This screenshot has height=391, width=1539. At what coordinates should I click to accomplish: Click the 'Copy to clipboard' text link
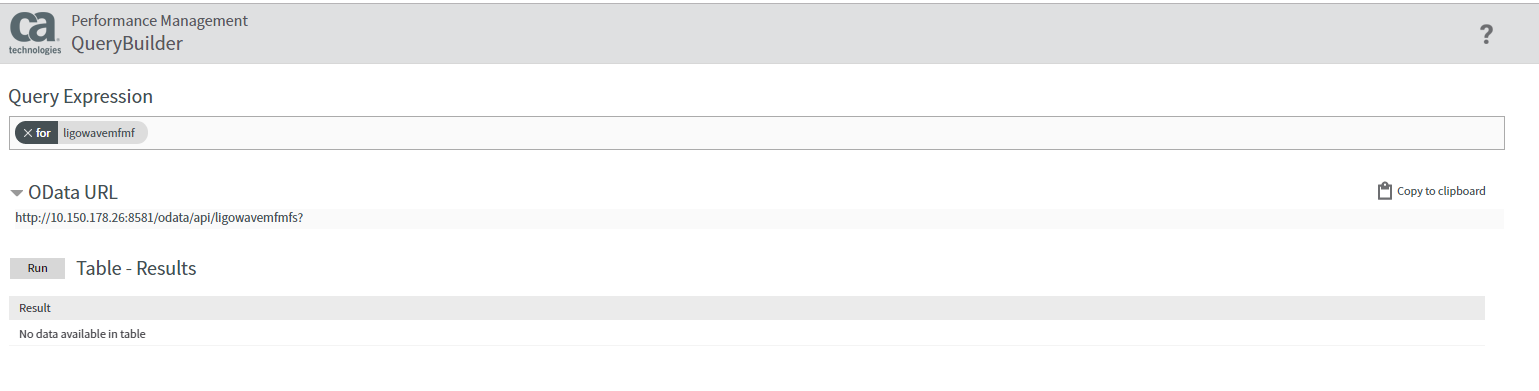pyautogui.click(x=1441, y=191)
